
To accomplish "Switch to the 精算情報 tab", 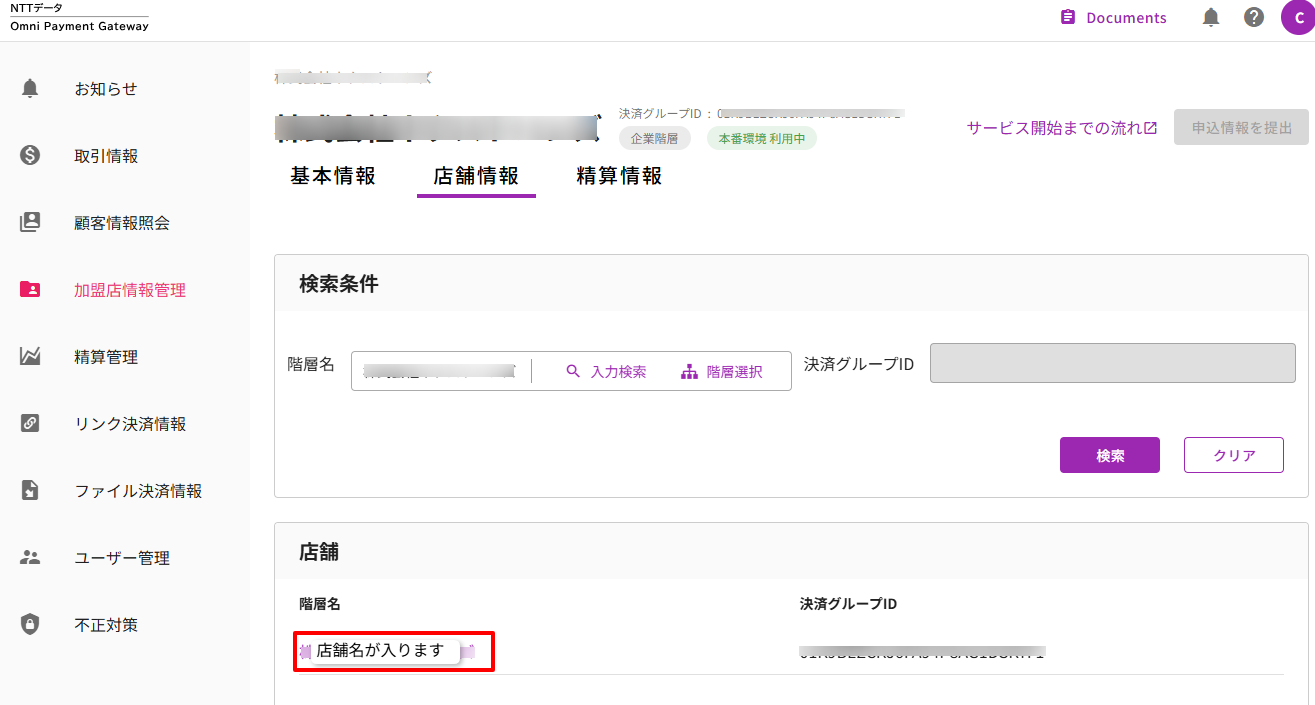I will click(619, 176).
